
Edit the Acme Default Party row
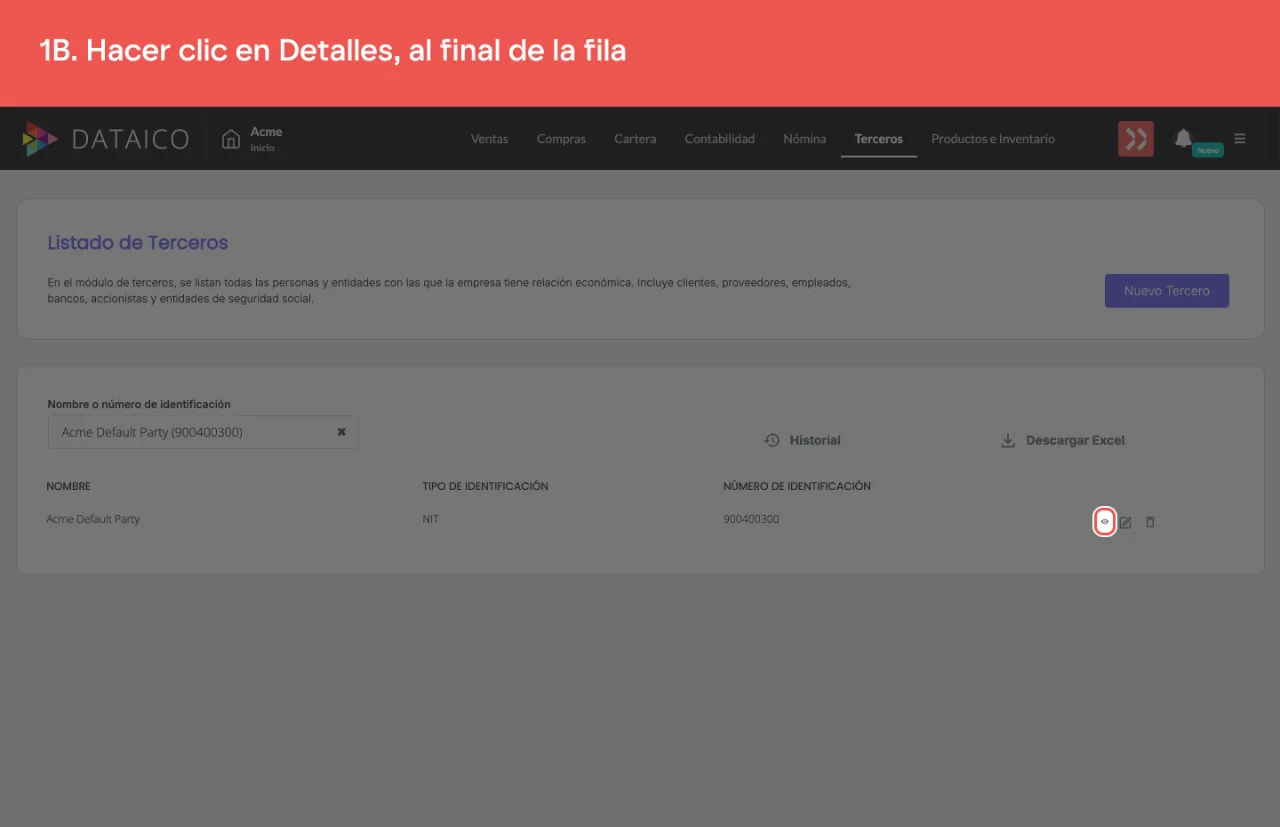[1125, 522]
